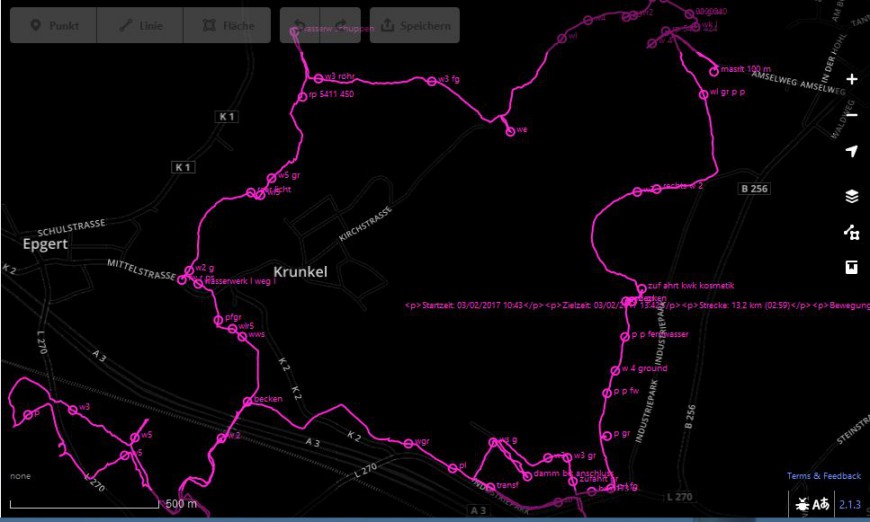Open the map data panel icon
The image size is (870, 522).
click(x=852, y=232)
